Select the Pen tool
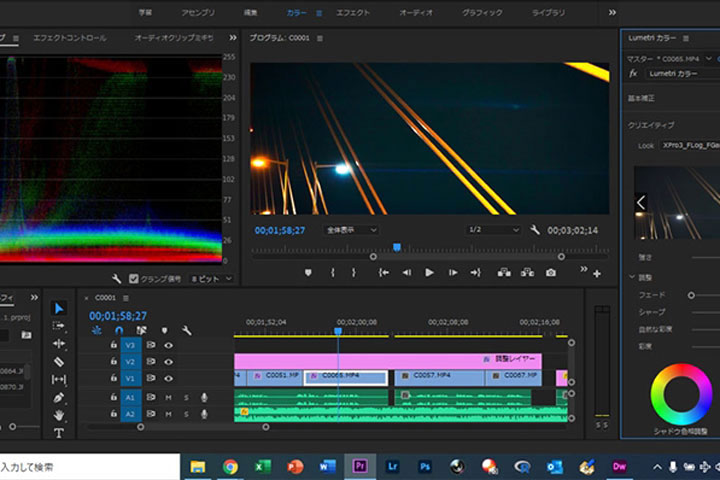 [59, 397]
